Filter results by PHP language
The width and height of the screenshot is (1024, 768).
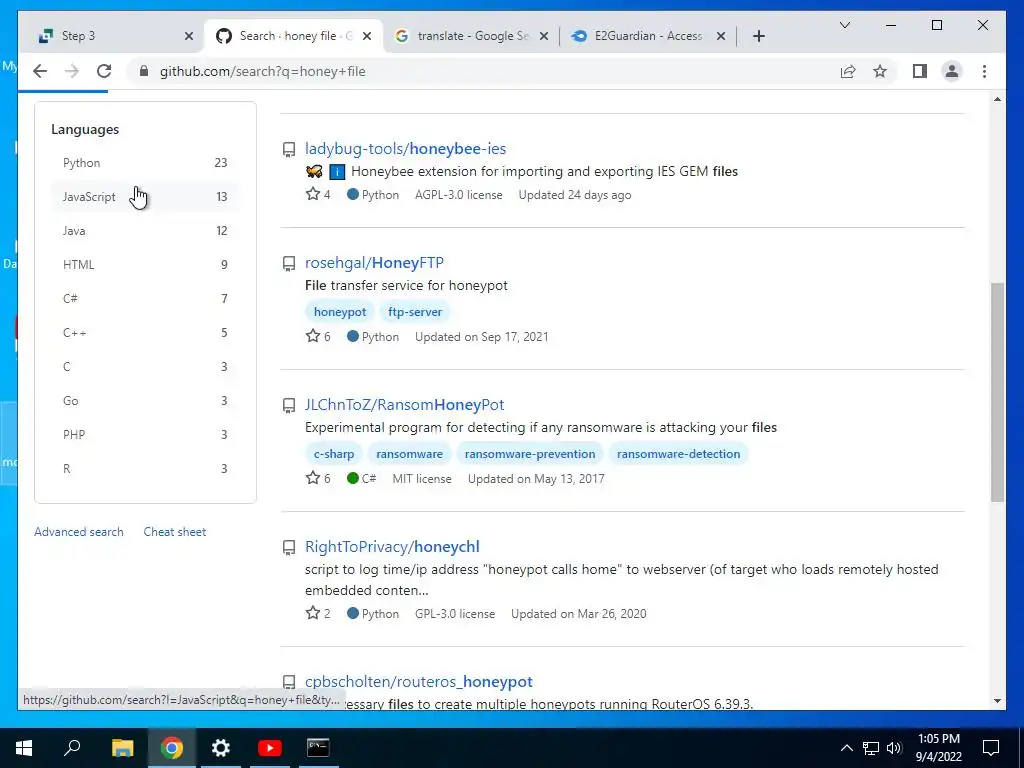[145, 434]
